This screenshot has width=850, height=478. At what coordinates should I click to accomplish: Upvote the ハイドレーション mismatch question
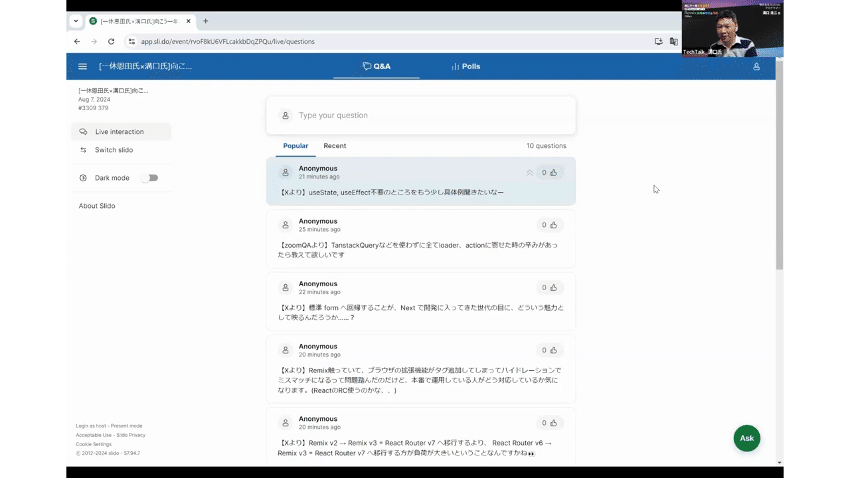coord(550,350)
